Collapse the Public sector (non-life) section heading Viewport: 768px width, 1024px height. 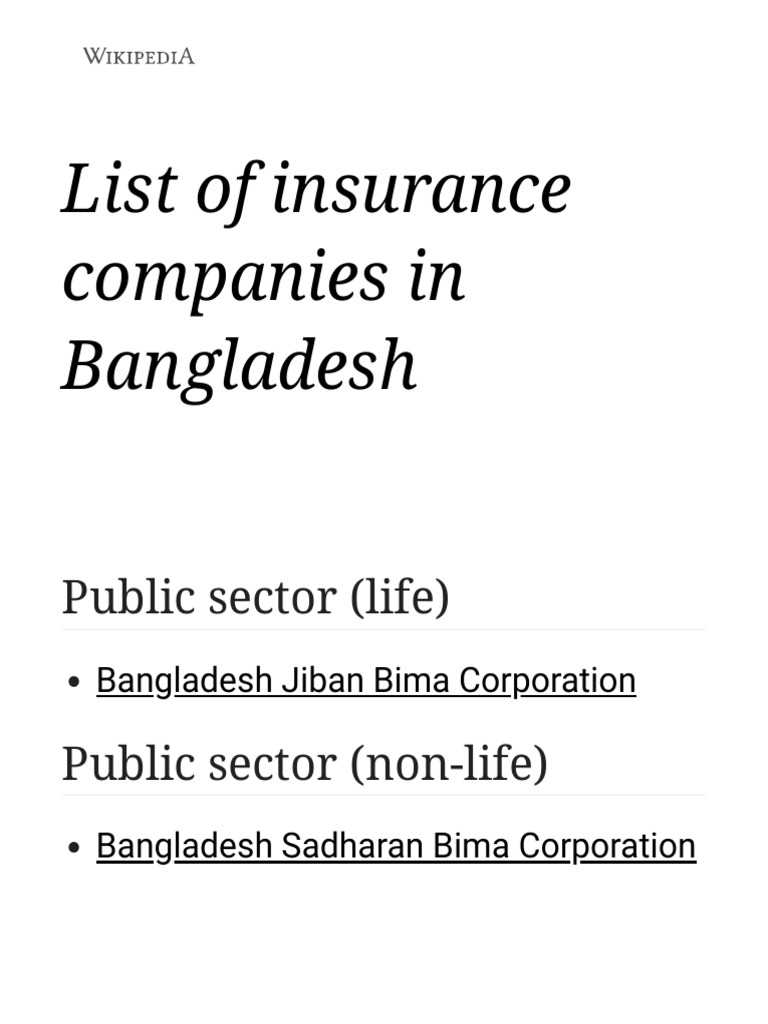[x=304, y=764]
